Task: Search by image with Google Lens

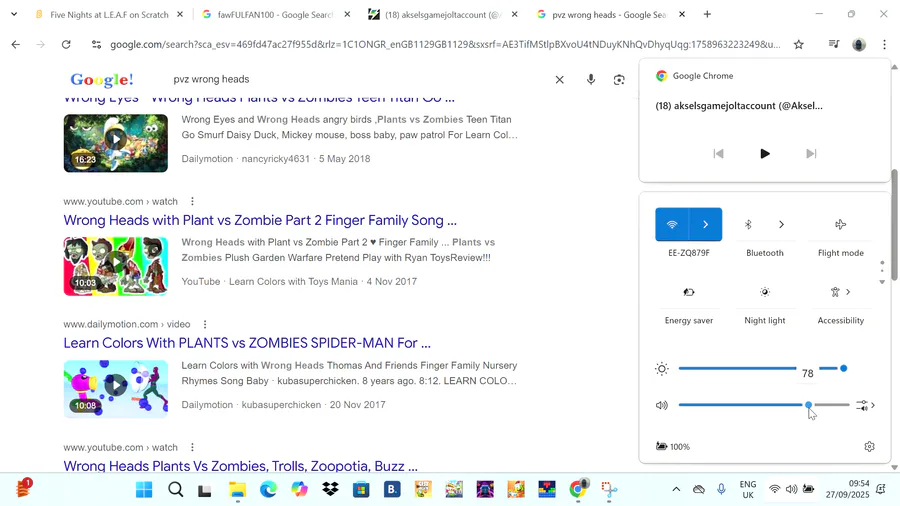Action: (x=619, y=80)
